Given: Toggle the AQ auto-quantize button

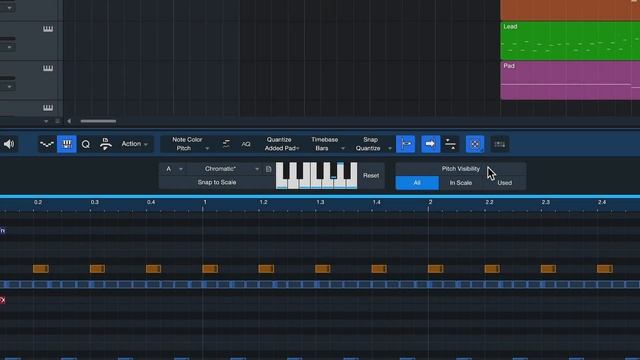Looking at the screenshot, I should click(246, 144).
